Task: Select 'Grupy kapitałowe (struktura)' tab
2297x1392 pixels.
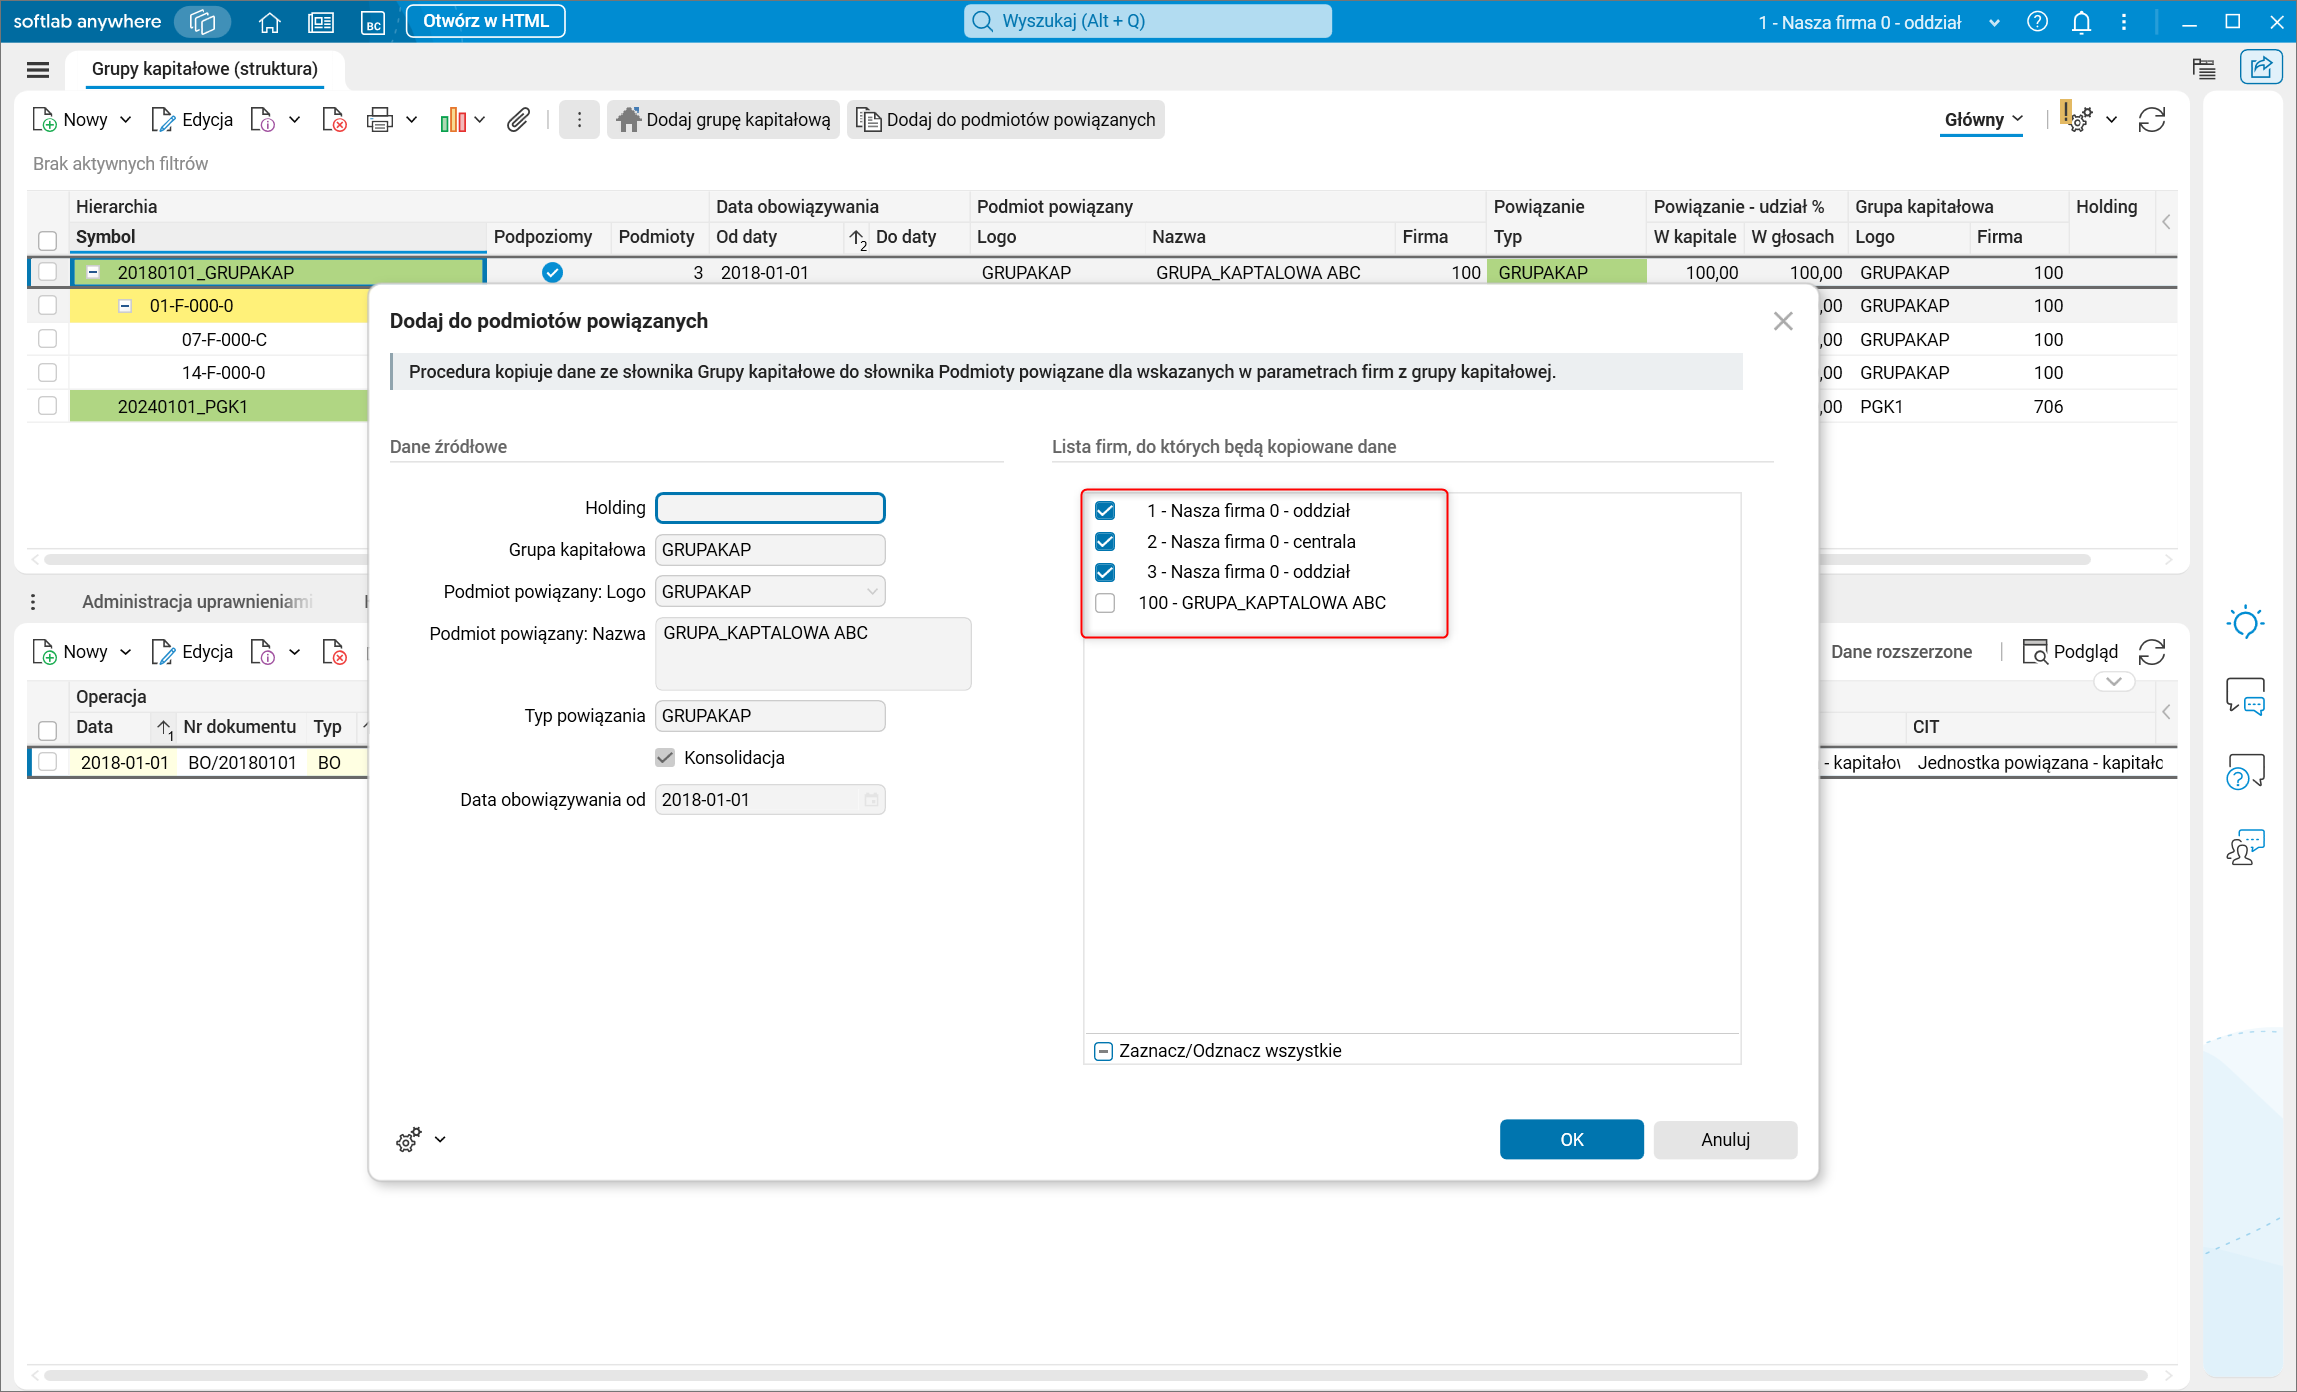Action: (x=205, y=69)
